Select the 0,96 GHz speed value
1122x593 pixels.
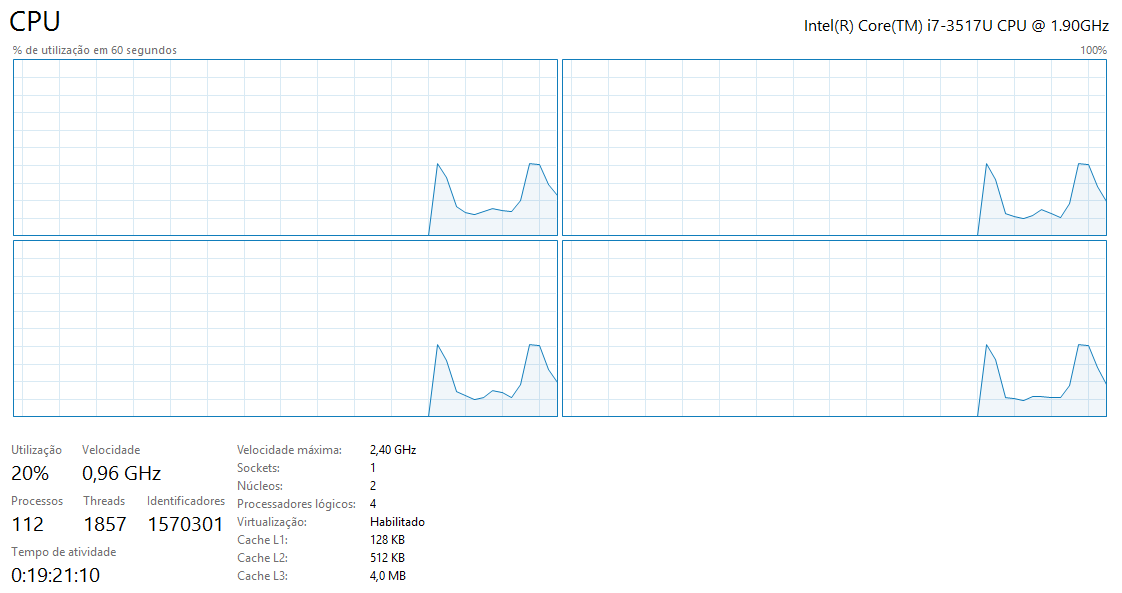(x=122, y=473)
